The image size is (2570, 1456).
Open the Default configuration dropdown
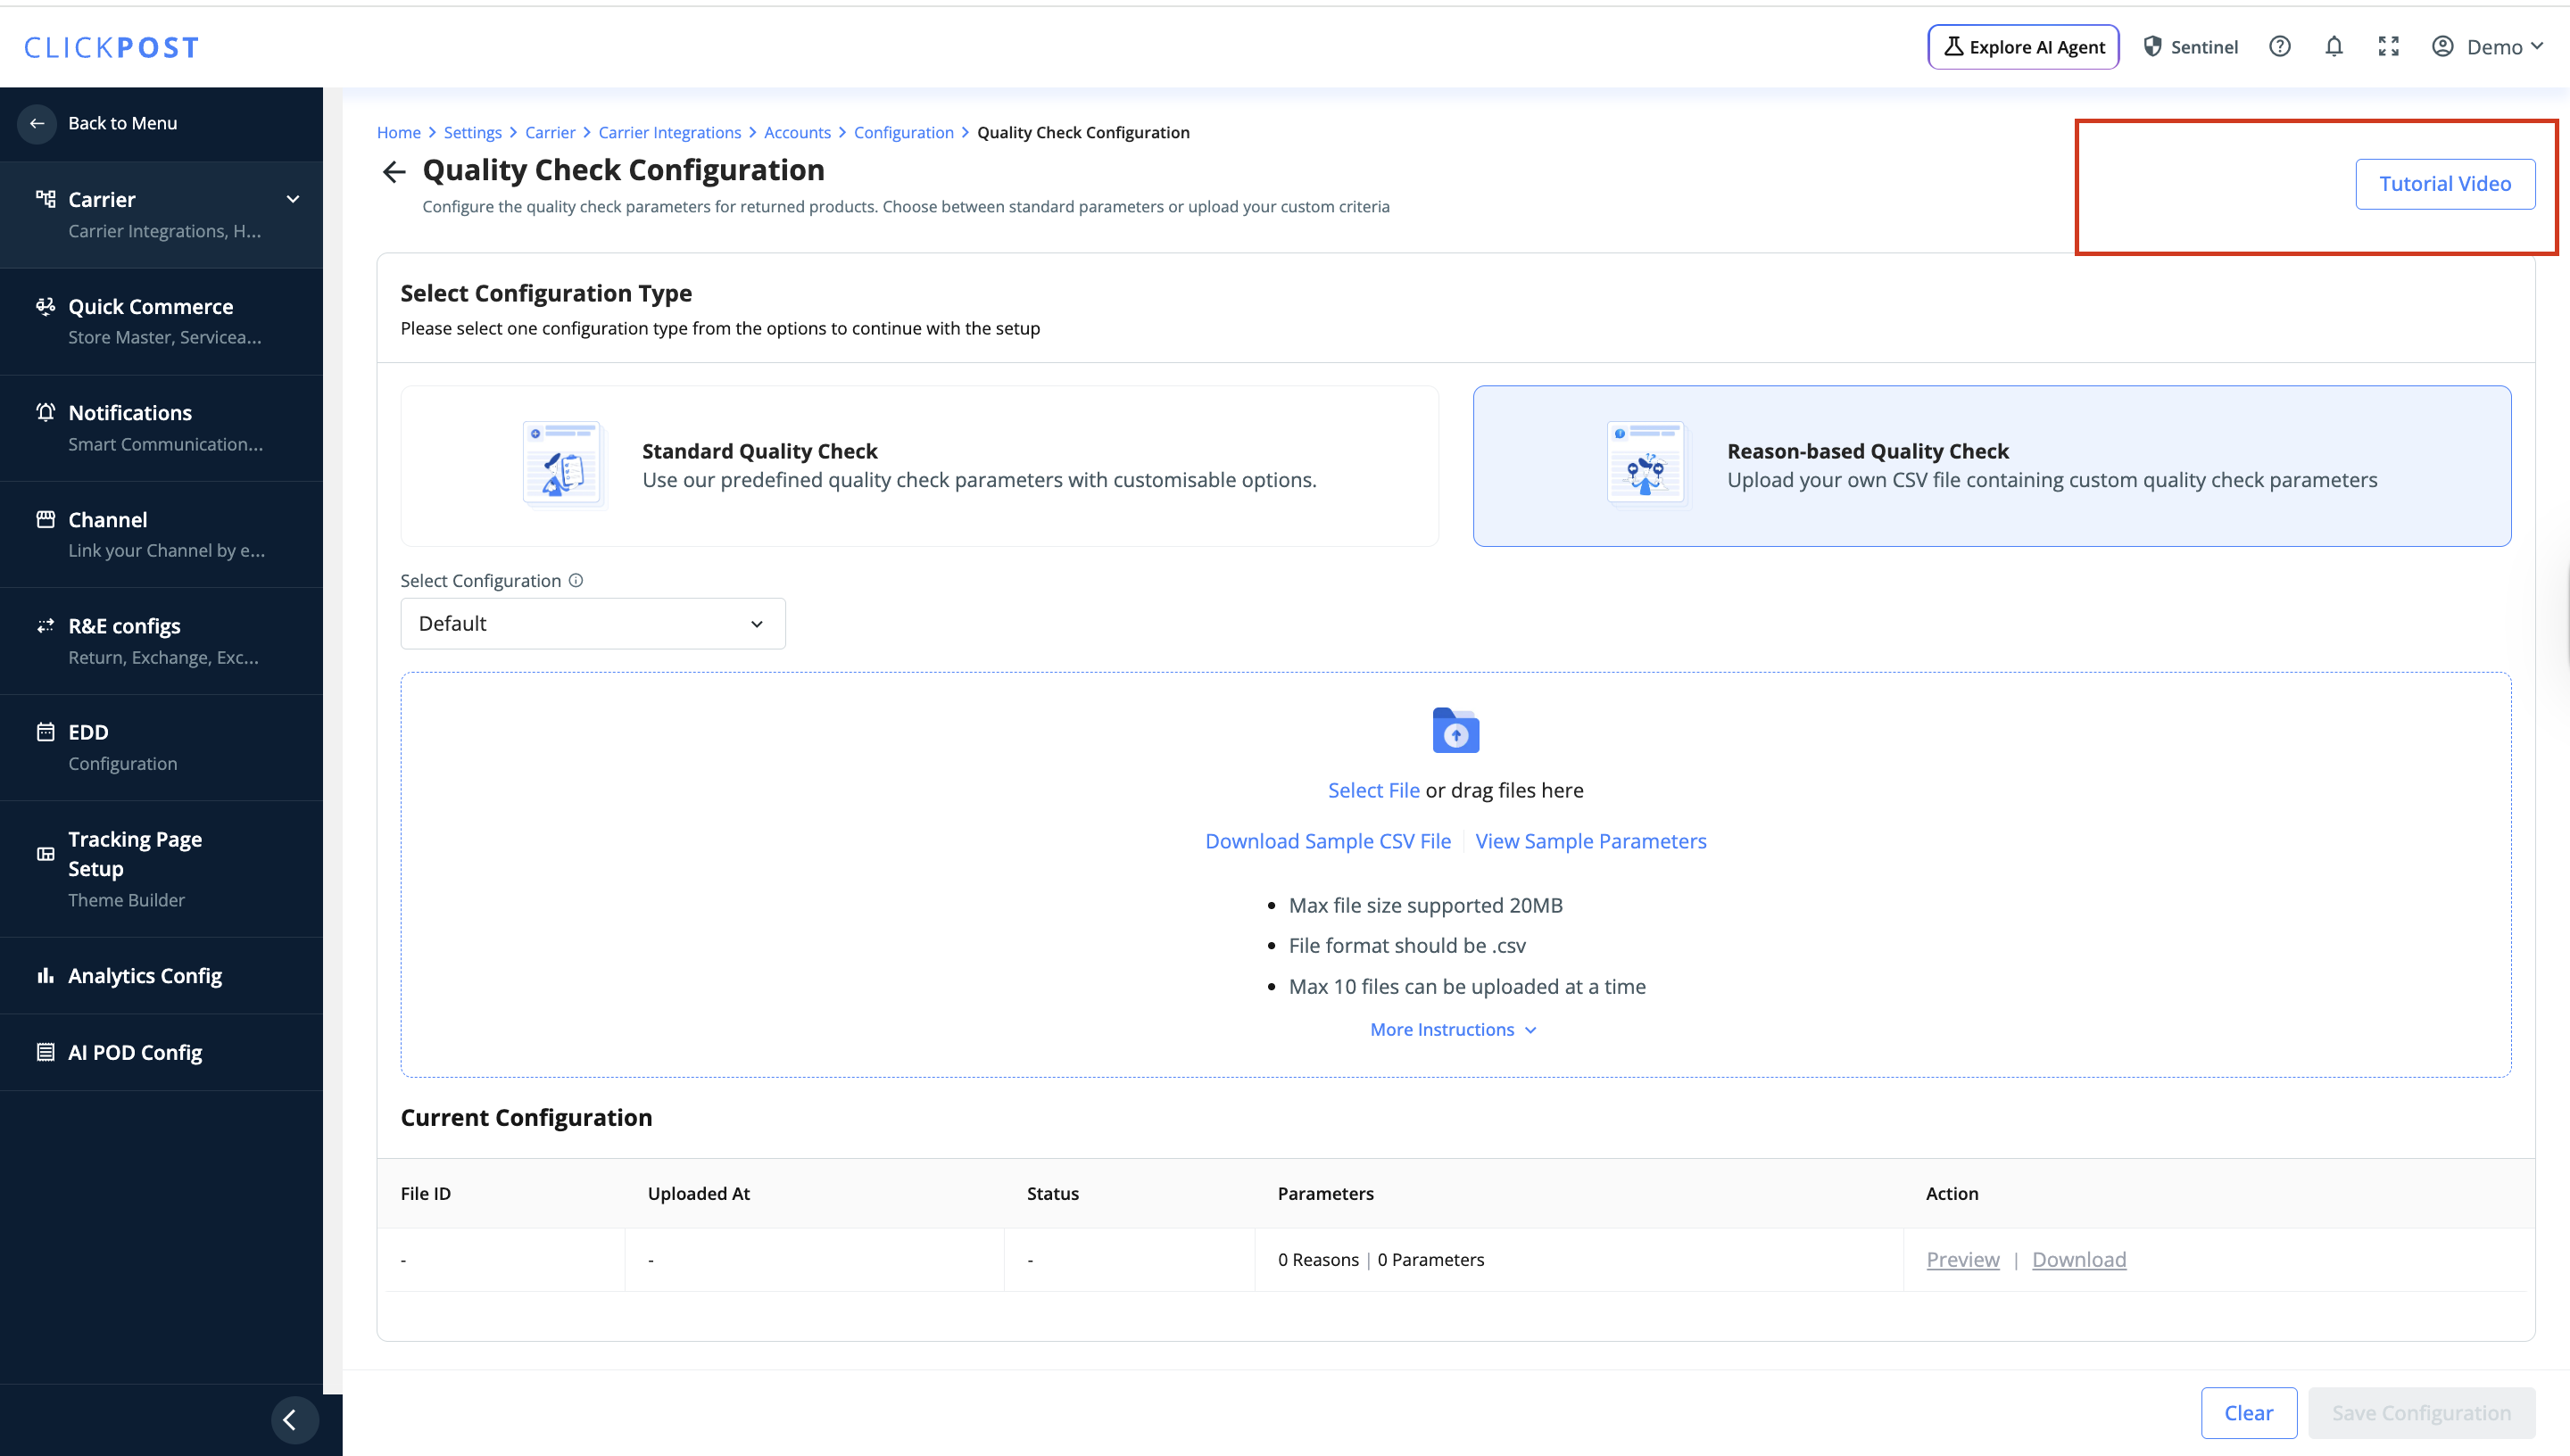592,624
